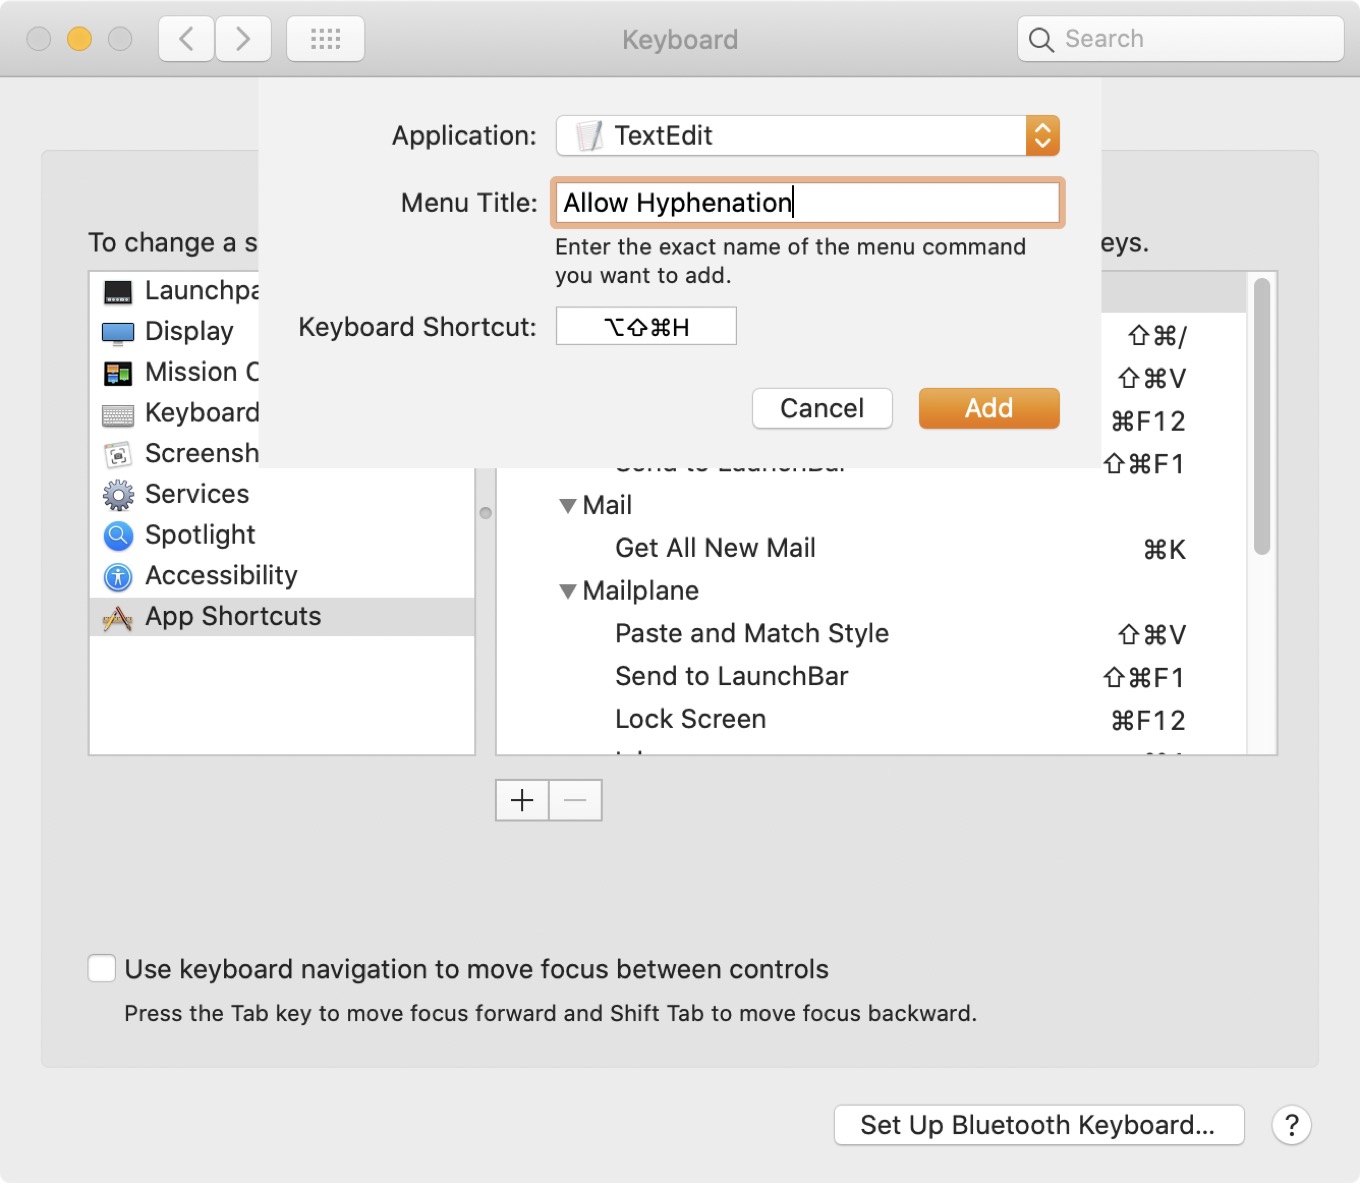1360x1183 pixels.
Task: Select the Display monitor icon
Action: (x=118, y=332)
